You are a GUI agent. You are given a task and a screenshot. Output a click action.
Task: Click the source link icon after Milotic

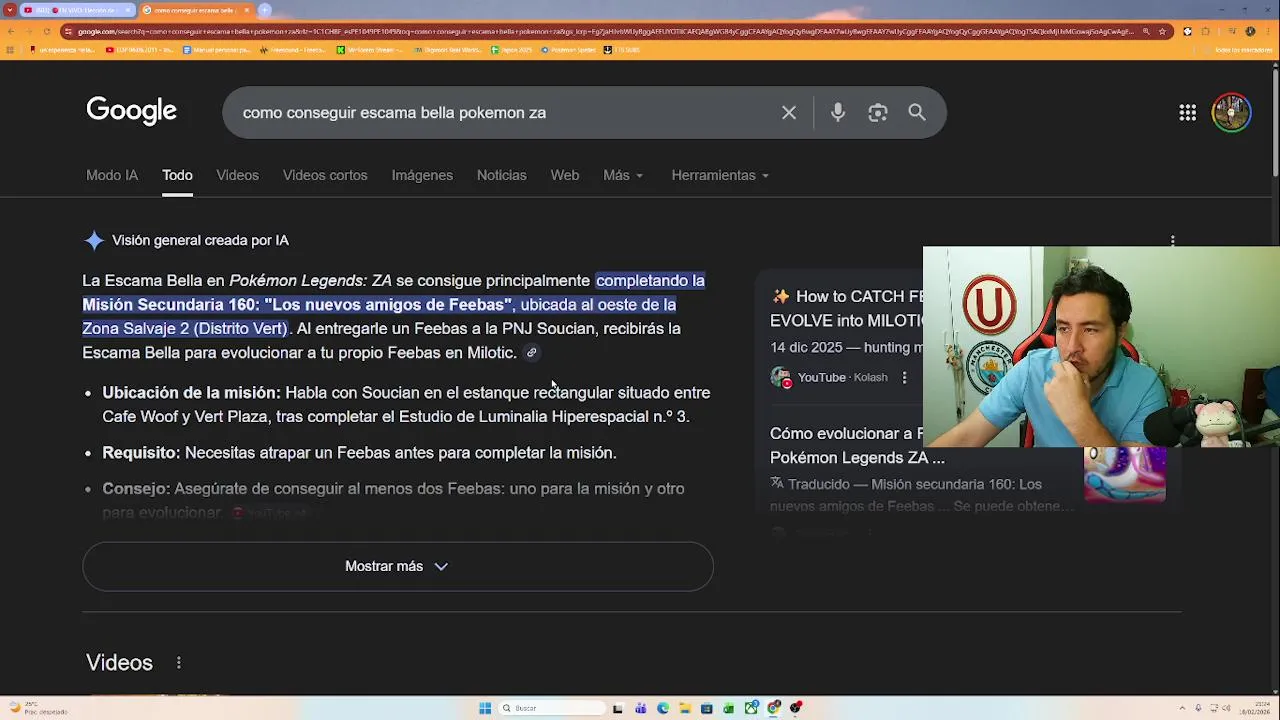click(532, 353)
